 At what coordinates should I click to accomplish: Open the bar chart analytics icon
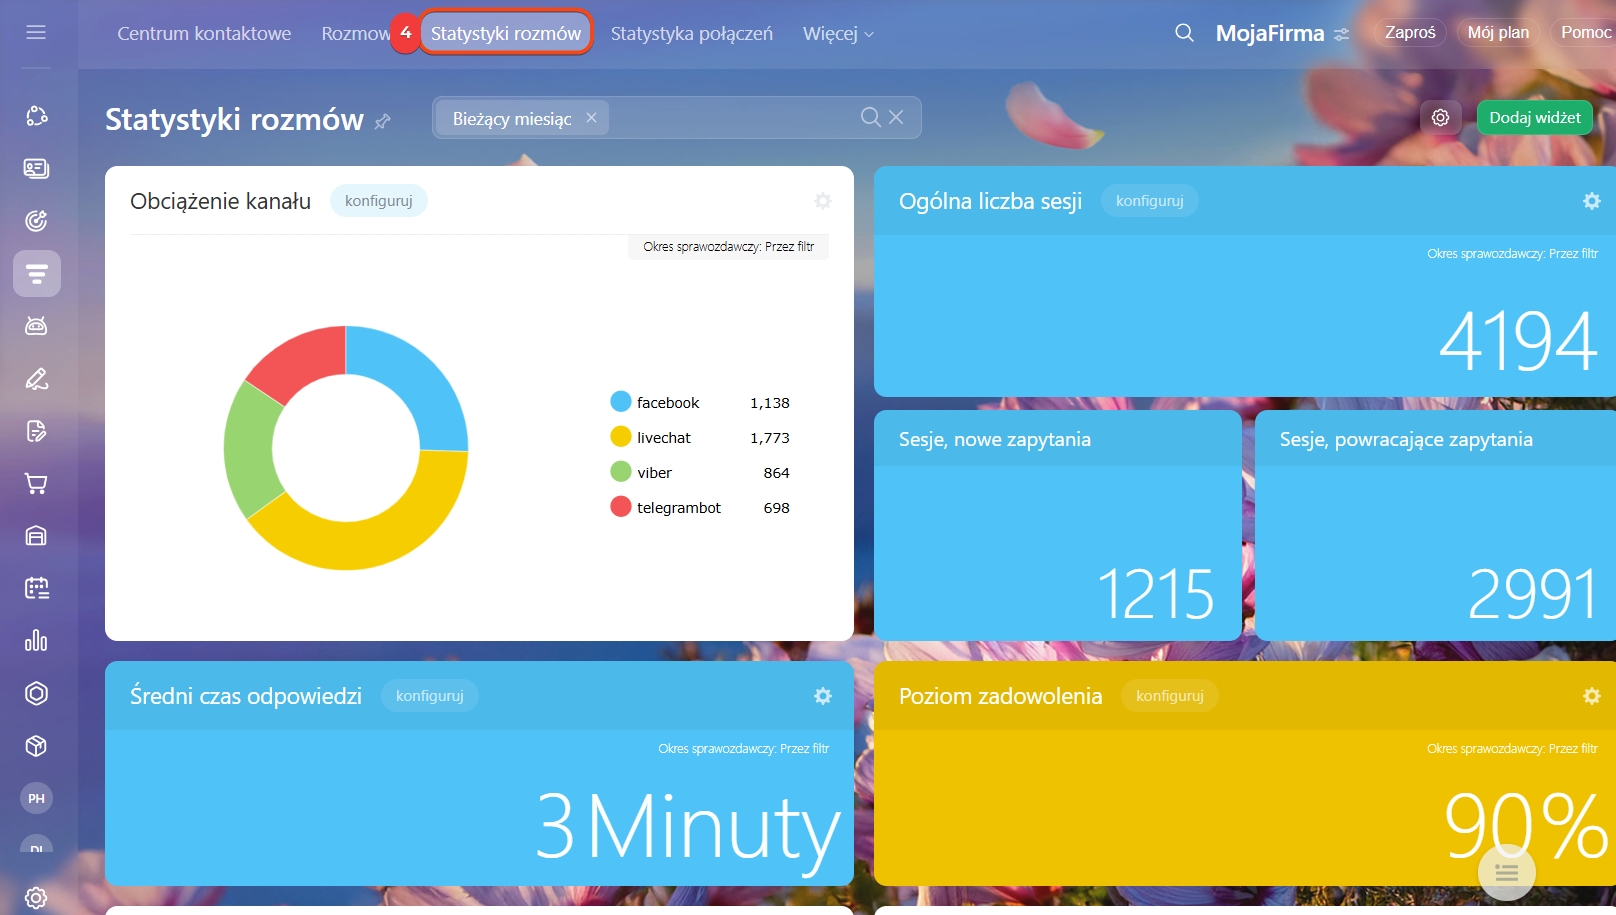[36, 641]
